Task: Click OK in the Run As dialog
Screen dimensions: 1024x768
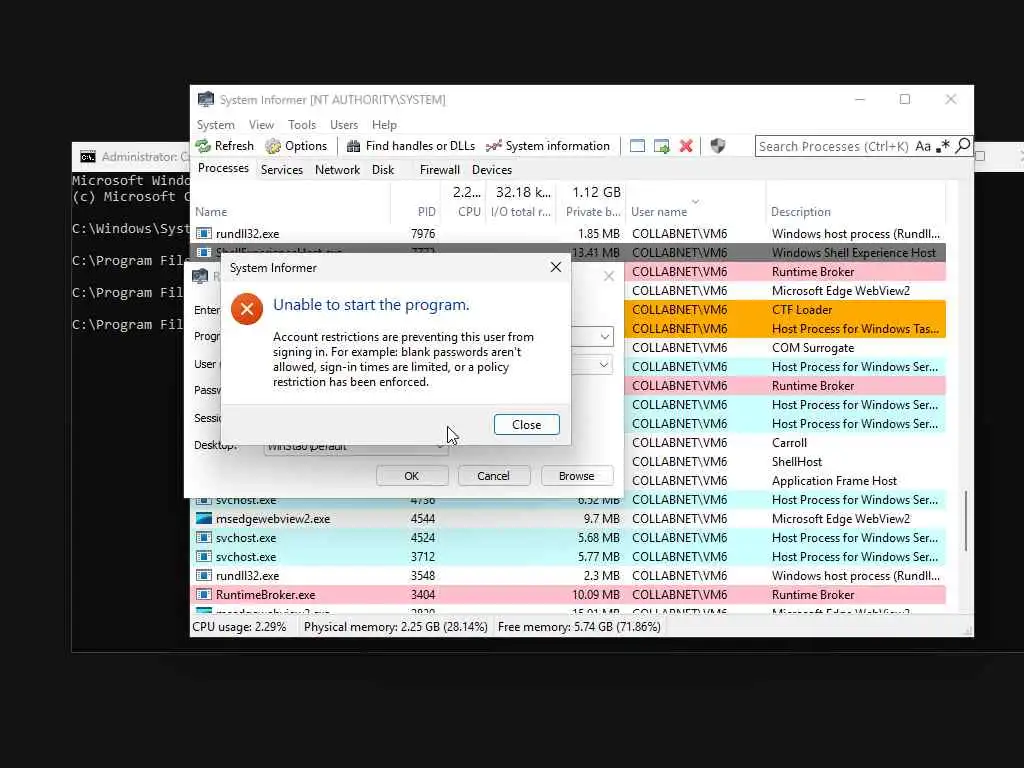Action: pos(411,476)
